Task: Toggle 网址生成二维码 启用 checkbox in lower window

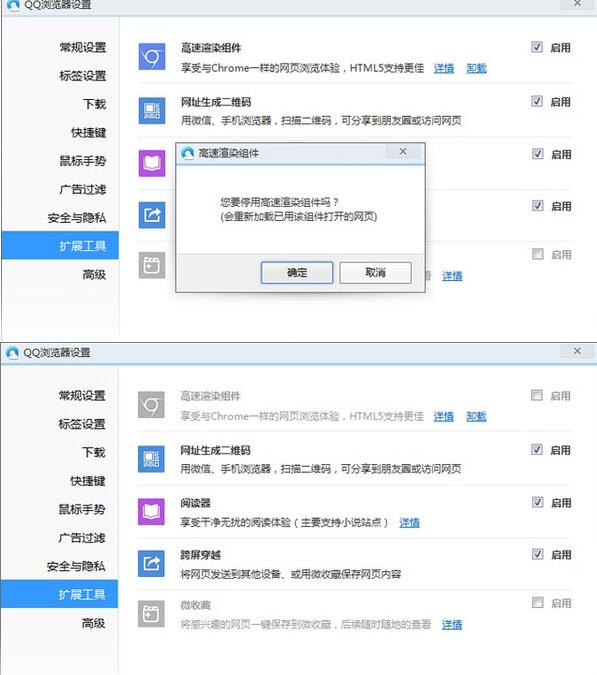Action: click(537, 449)
